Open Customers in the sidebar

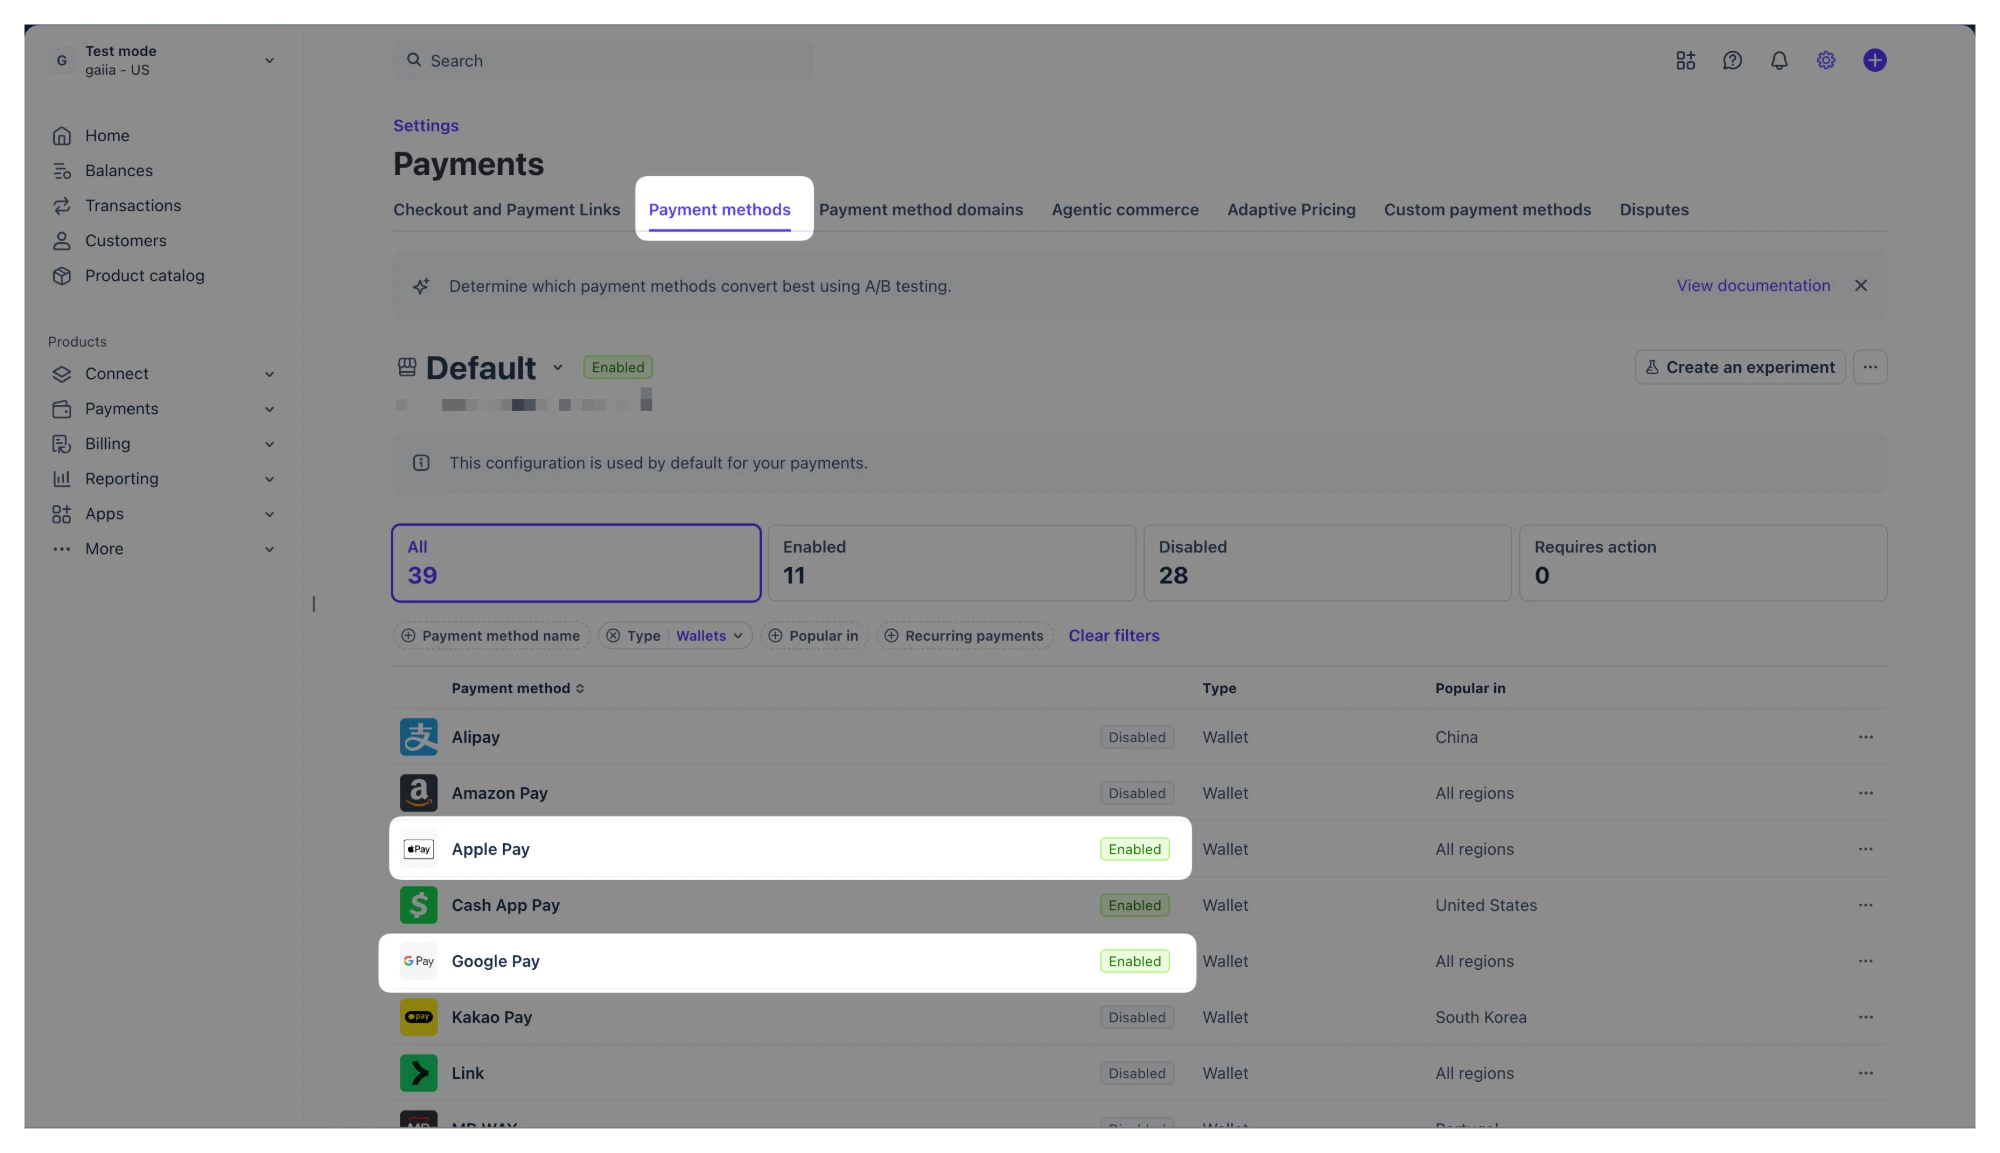coord(126,240)
